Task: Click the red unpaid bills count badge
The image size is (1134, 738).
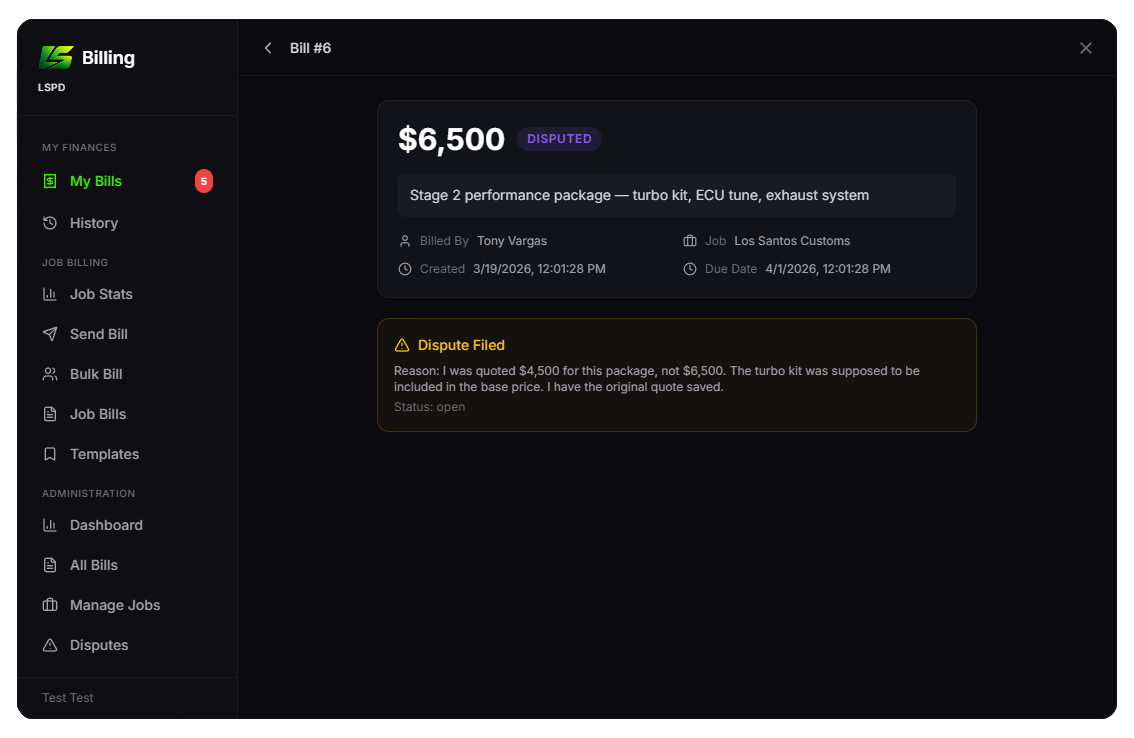Action: [x=204, y=181]
